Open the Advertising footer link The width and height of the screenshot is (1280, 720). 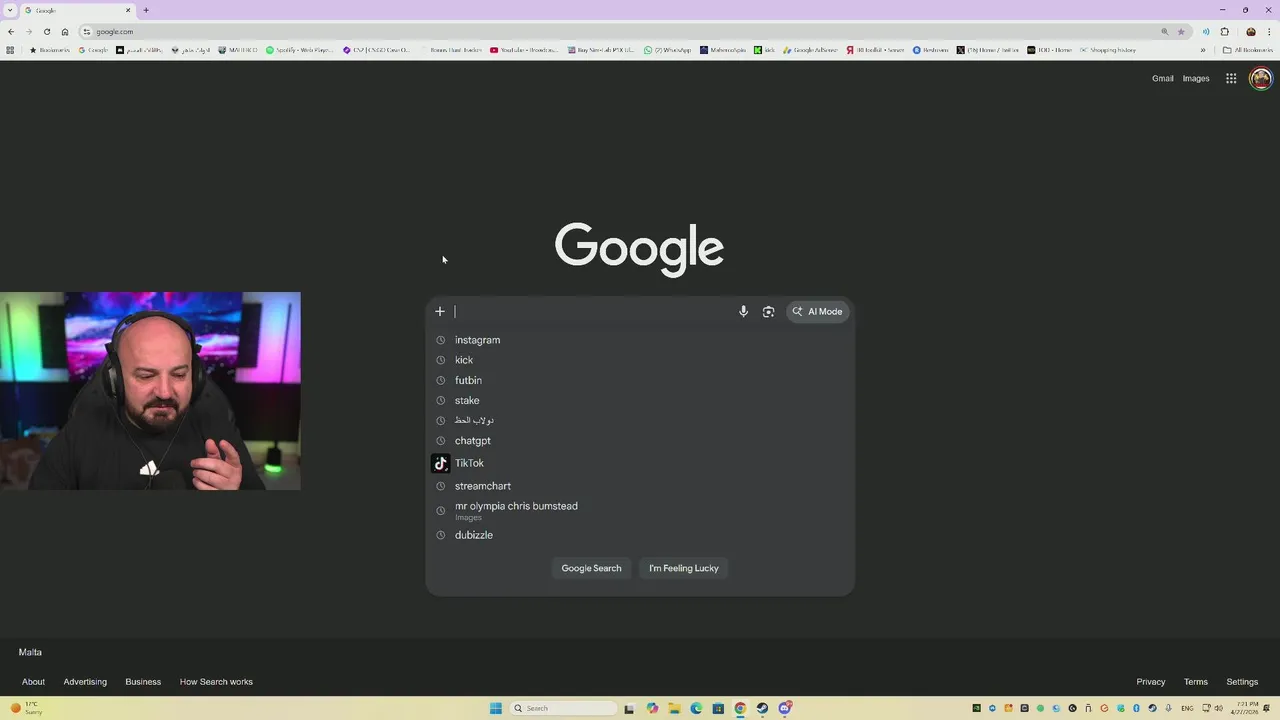(85, 682)
